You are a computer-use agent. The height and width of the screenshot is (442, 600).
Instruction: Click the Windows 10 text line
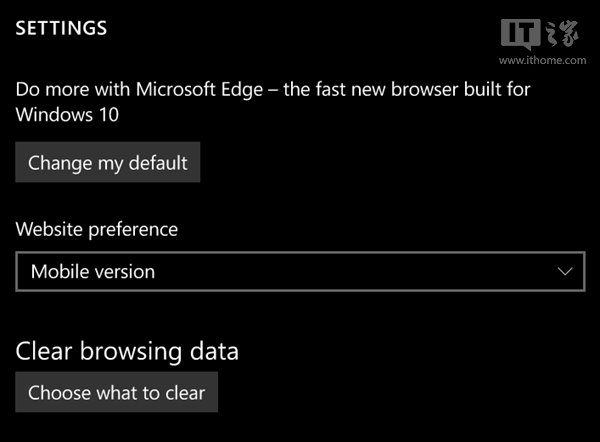pos(67,115)
